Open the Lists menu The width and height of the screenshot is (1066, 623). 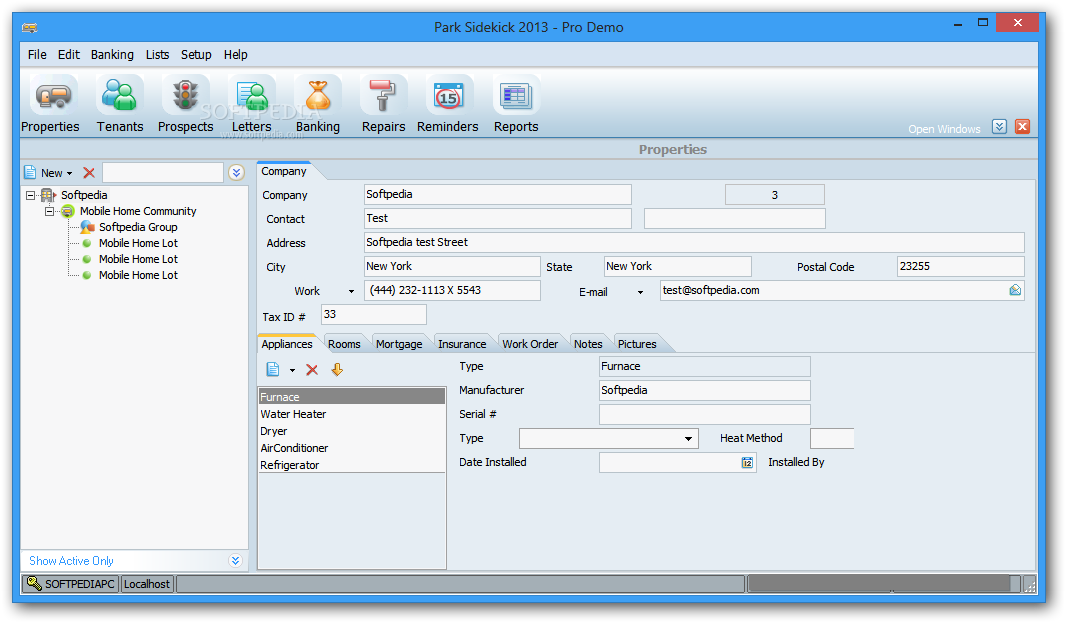tap(157, 54)
